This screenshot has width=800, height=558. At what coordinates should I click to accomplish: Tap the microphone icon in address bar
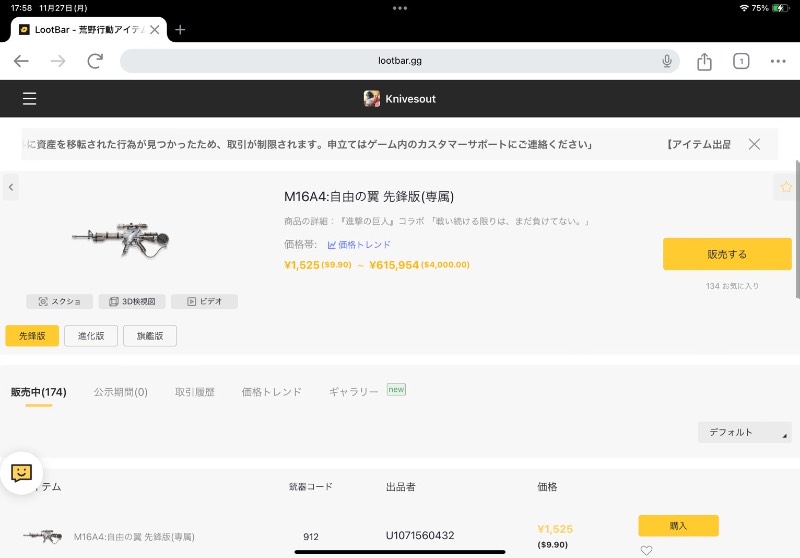[x=666, y=61]
